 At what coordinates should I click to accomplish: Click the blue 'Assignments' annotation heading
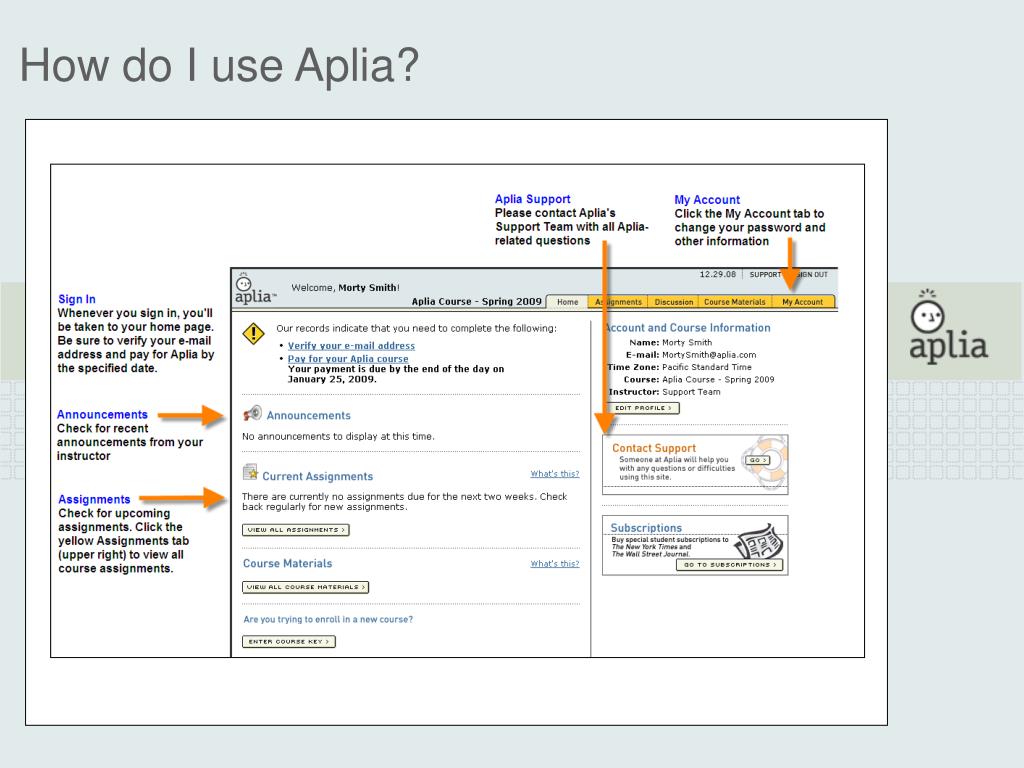pos(94,500)
